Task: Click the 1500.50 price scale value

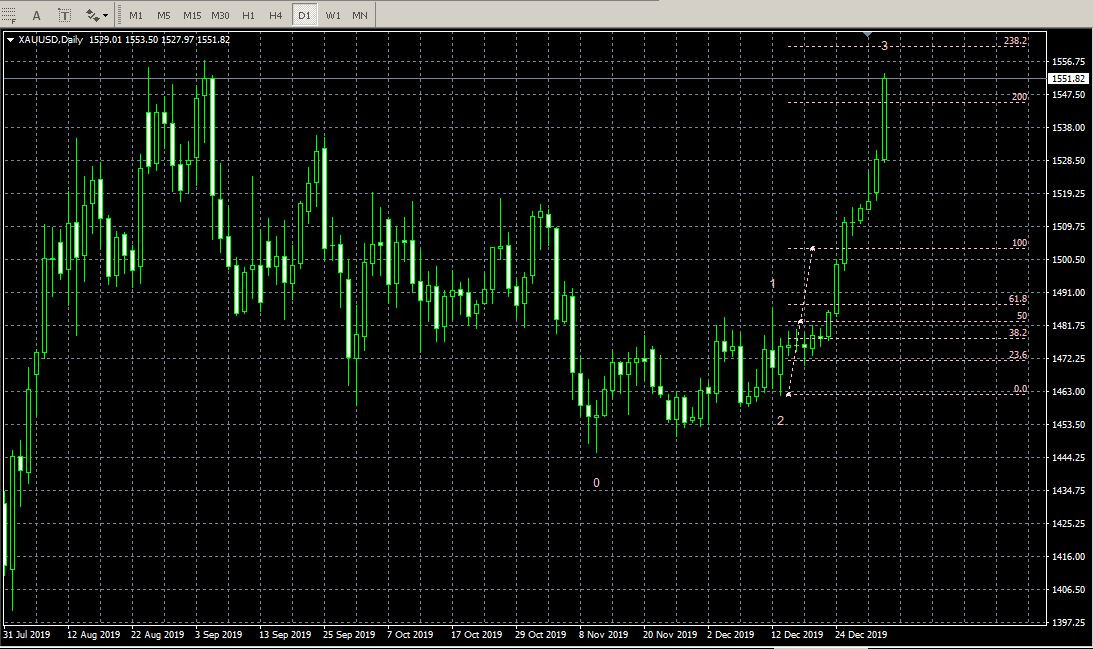Action: tap(1068, 259)
